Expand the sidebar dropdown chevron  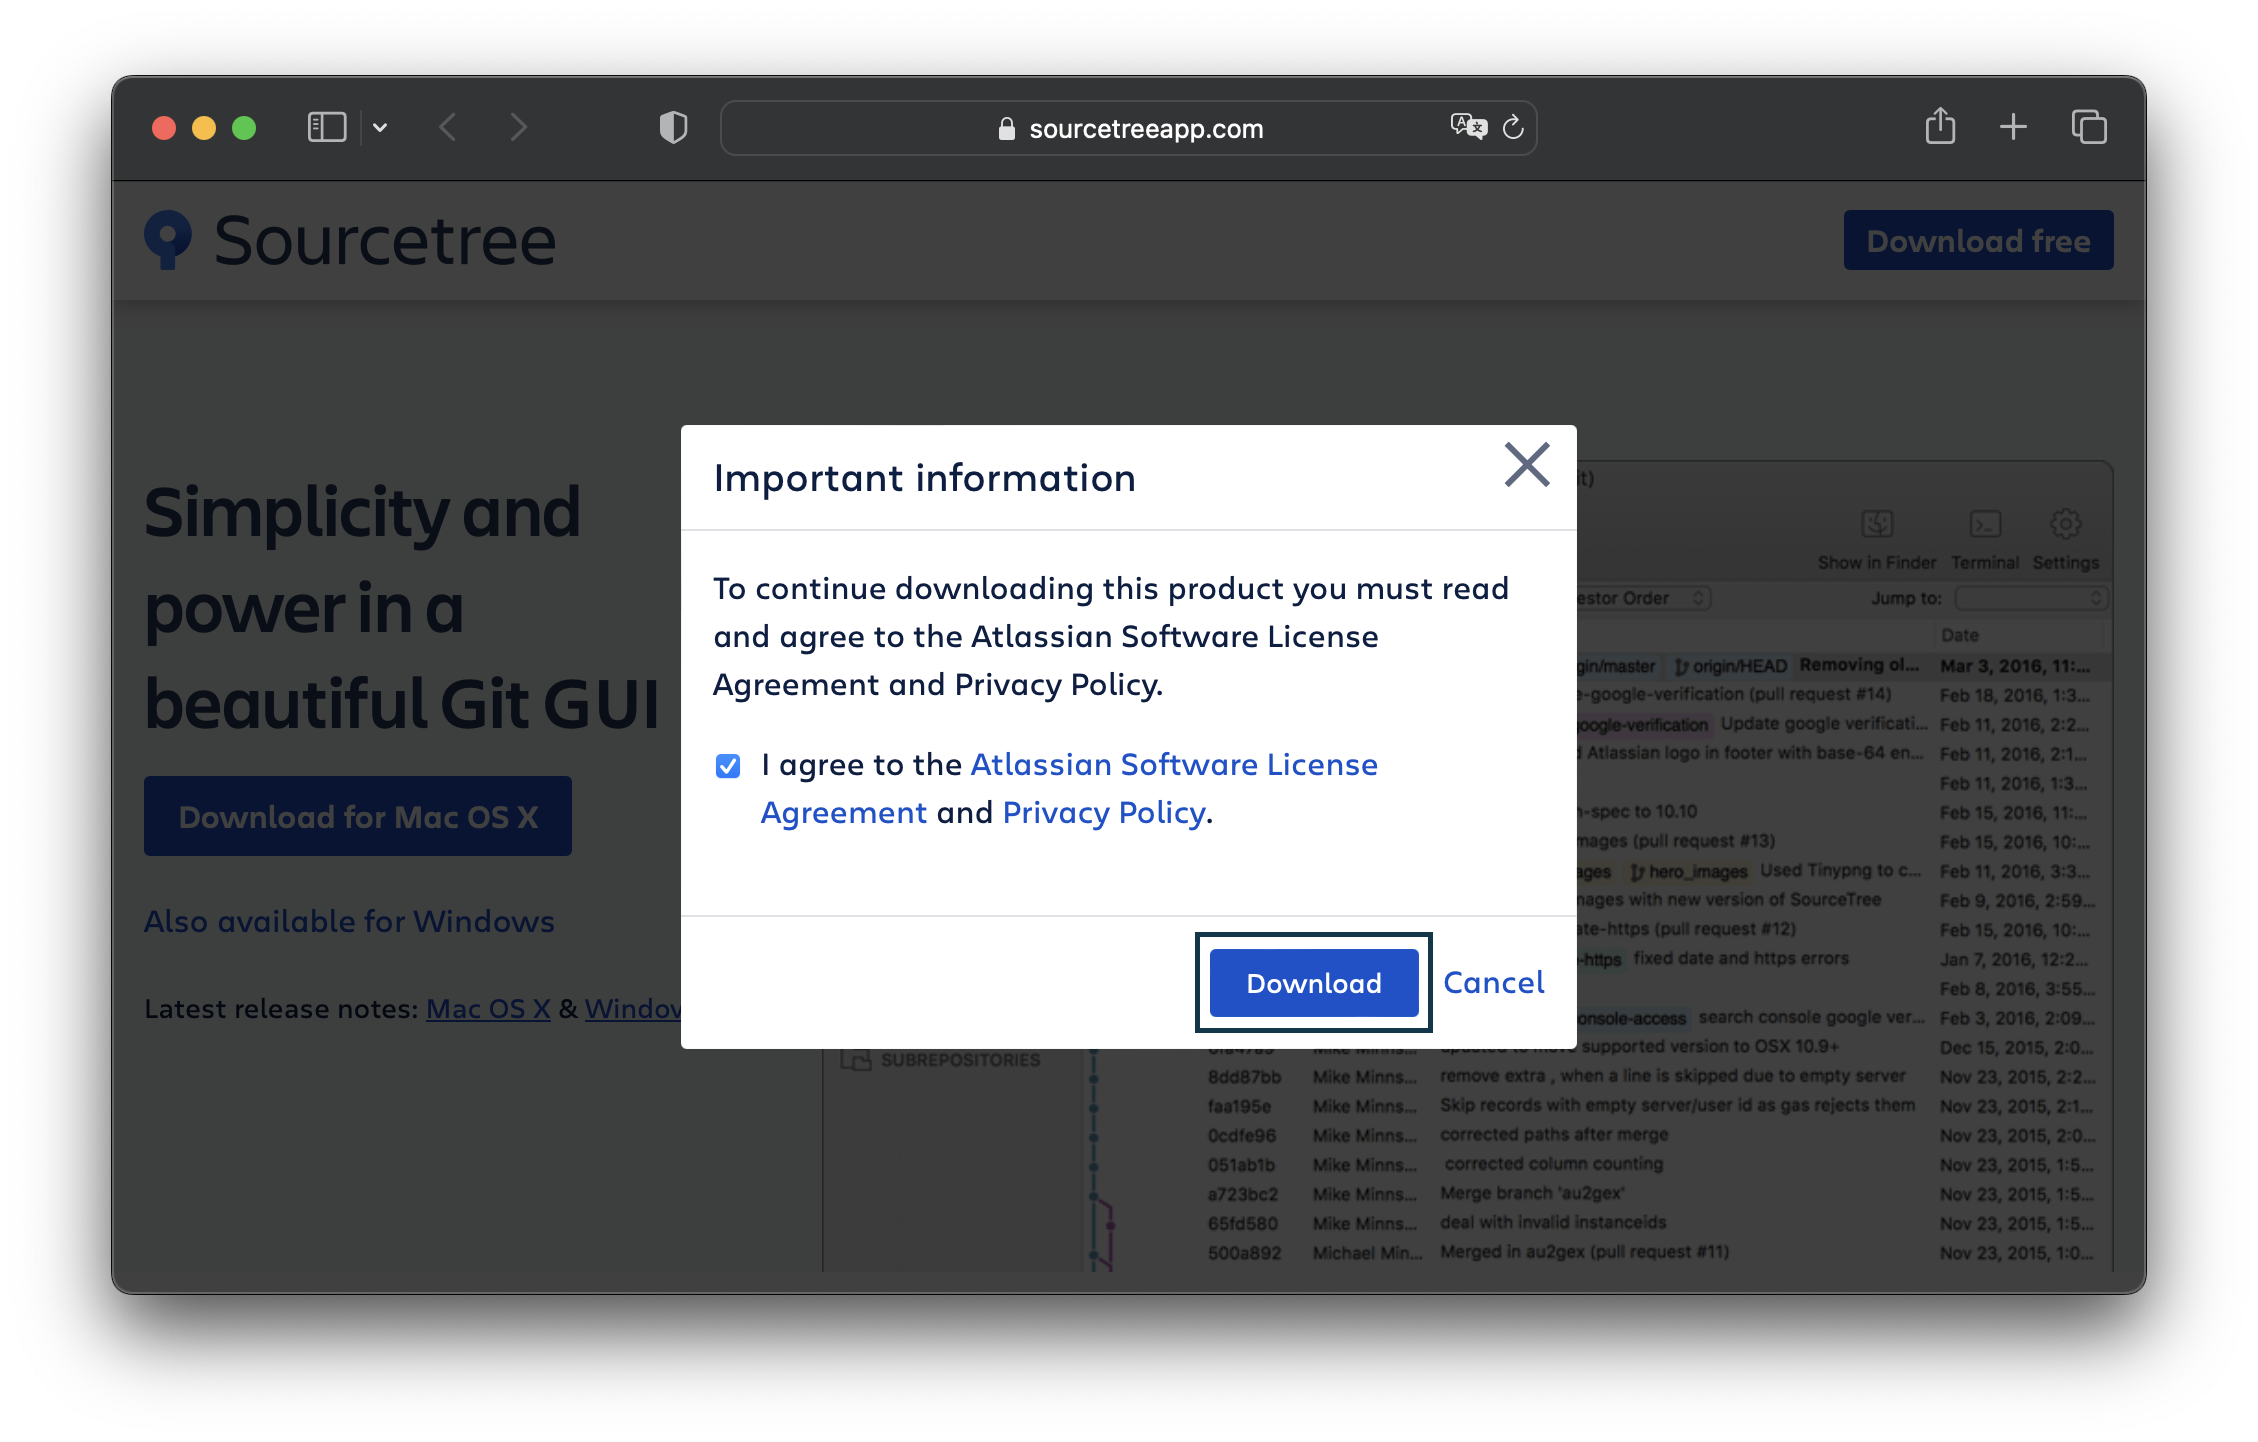pos(380,128)
